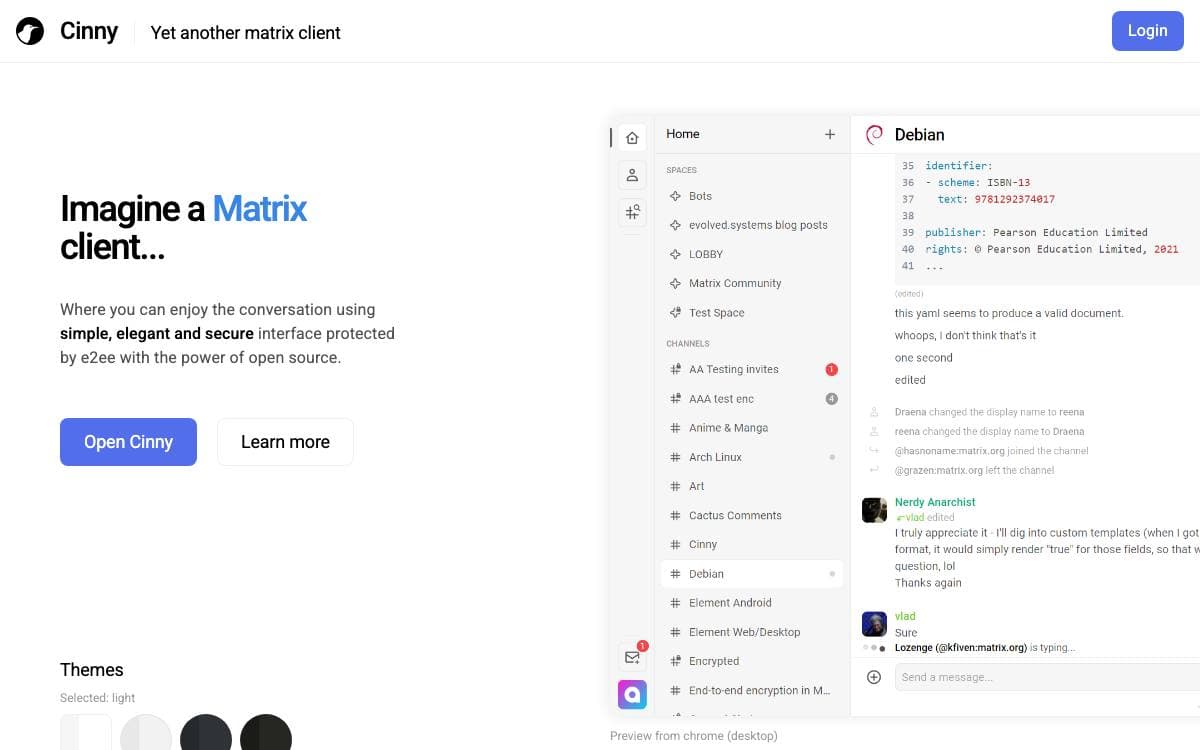Click the "one second" message

(x=924, y=358)
